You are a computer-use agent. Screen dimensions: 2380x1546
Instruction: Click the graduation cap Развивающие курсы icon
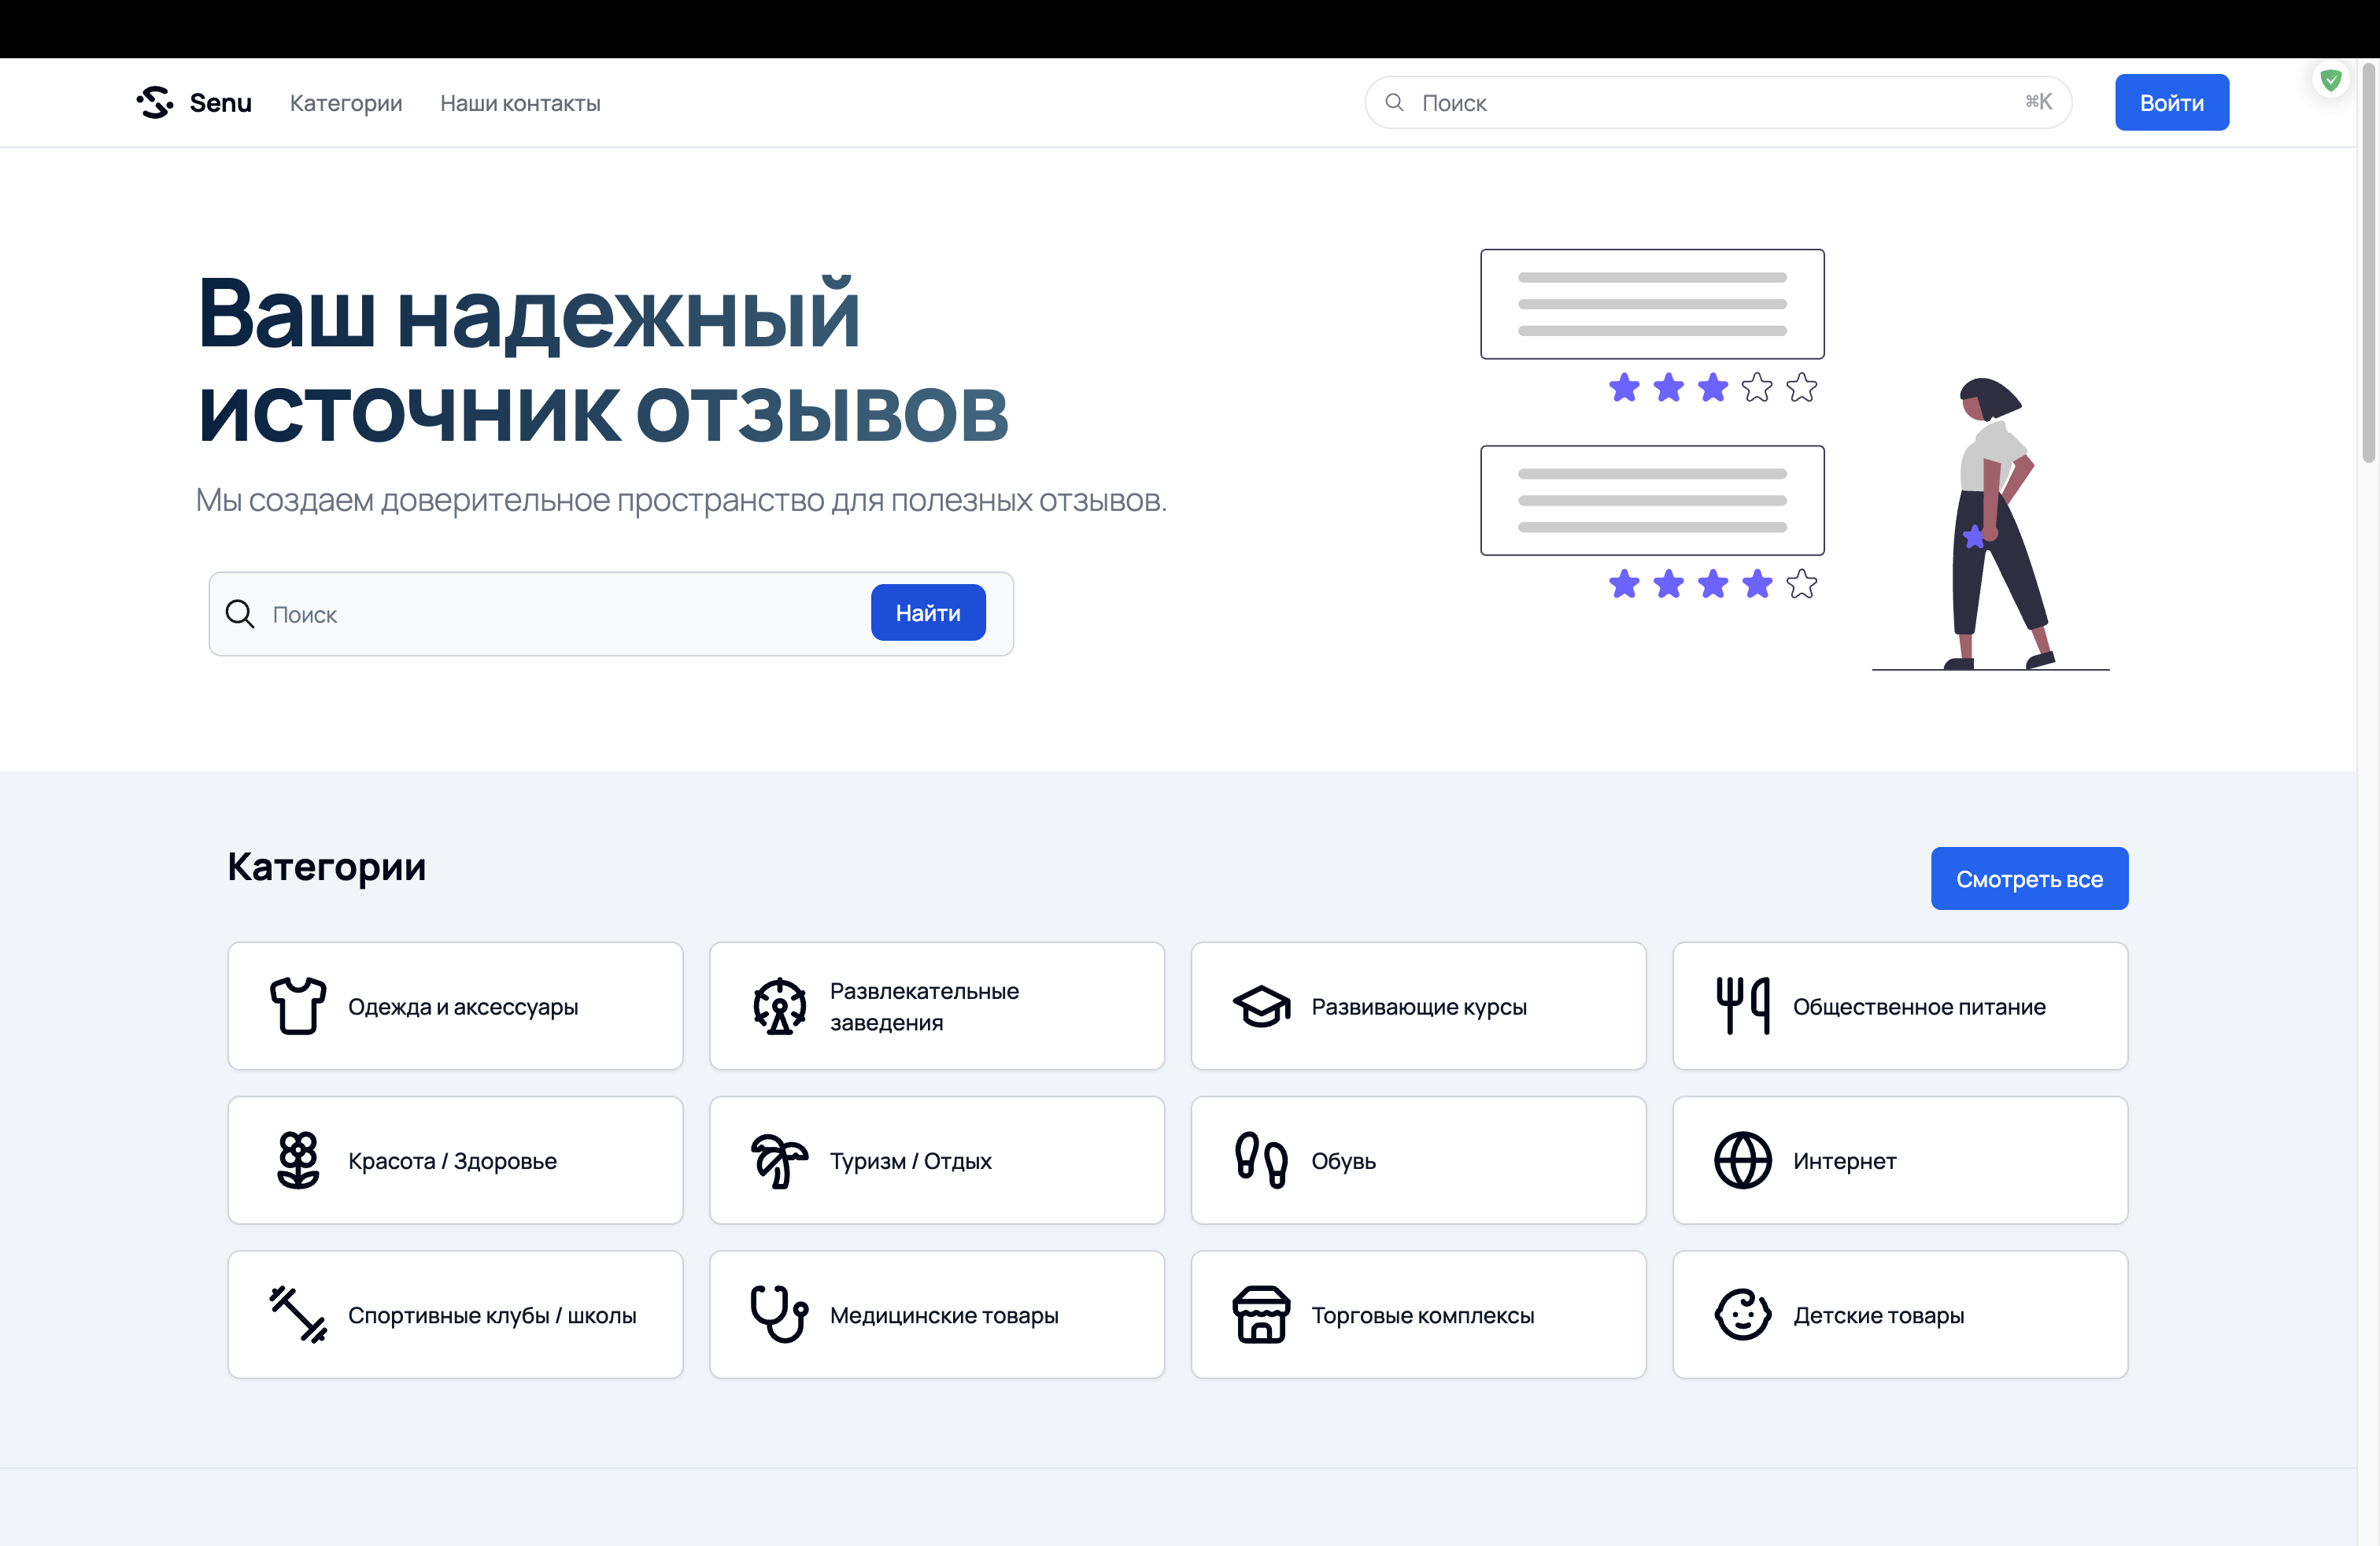click(x=1261, y=1006)
